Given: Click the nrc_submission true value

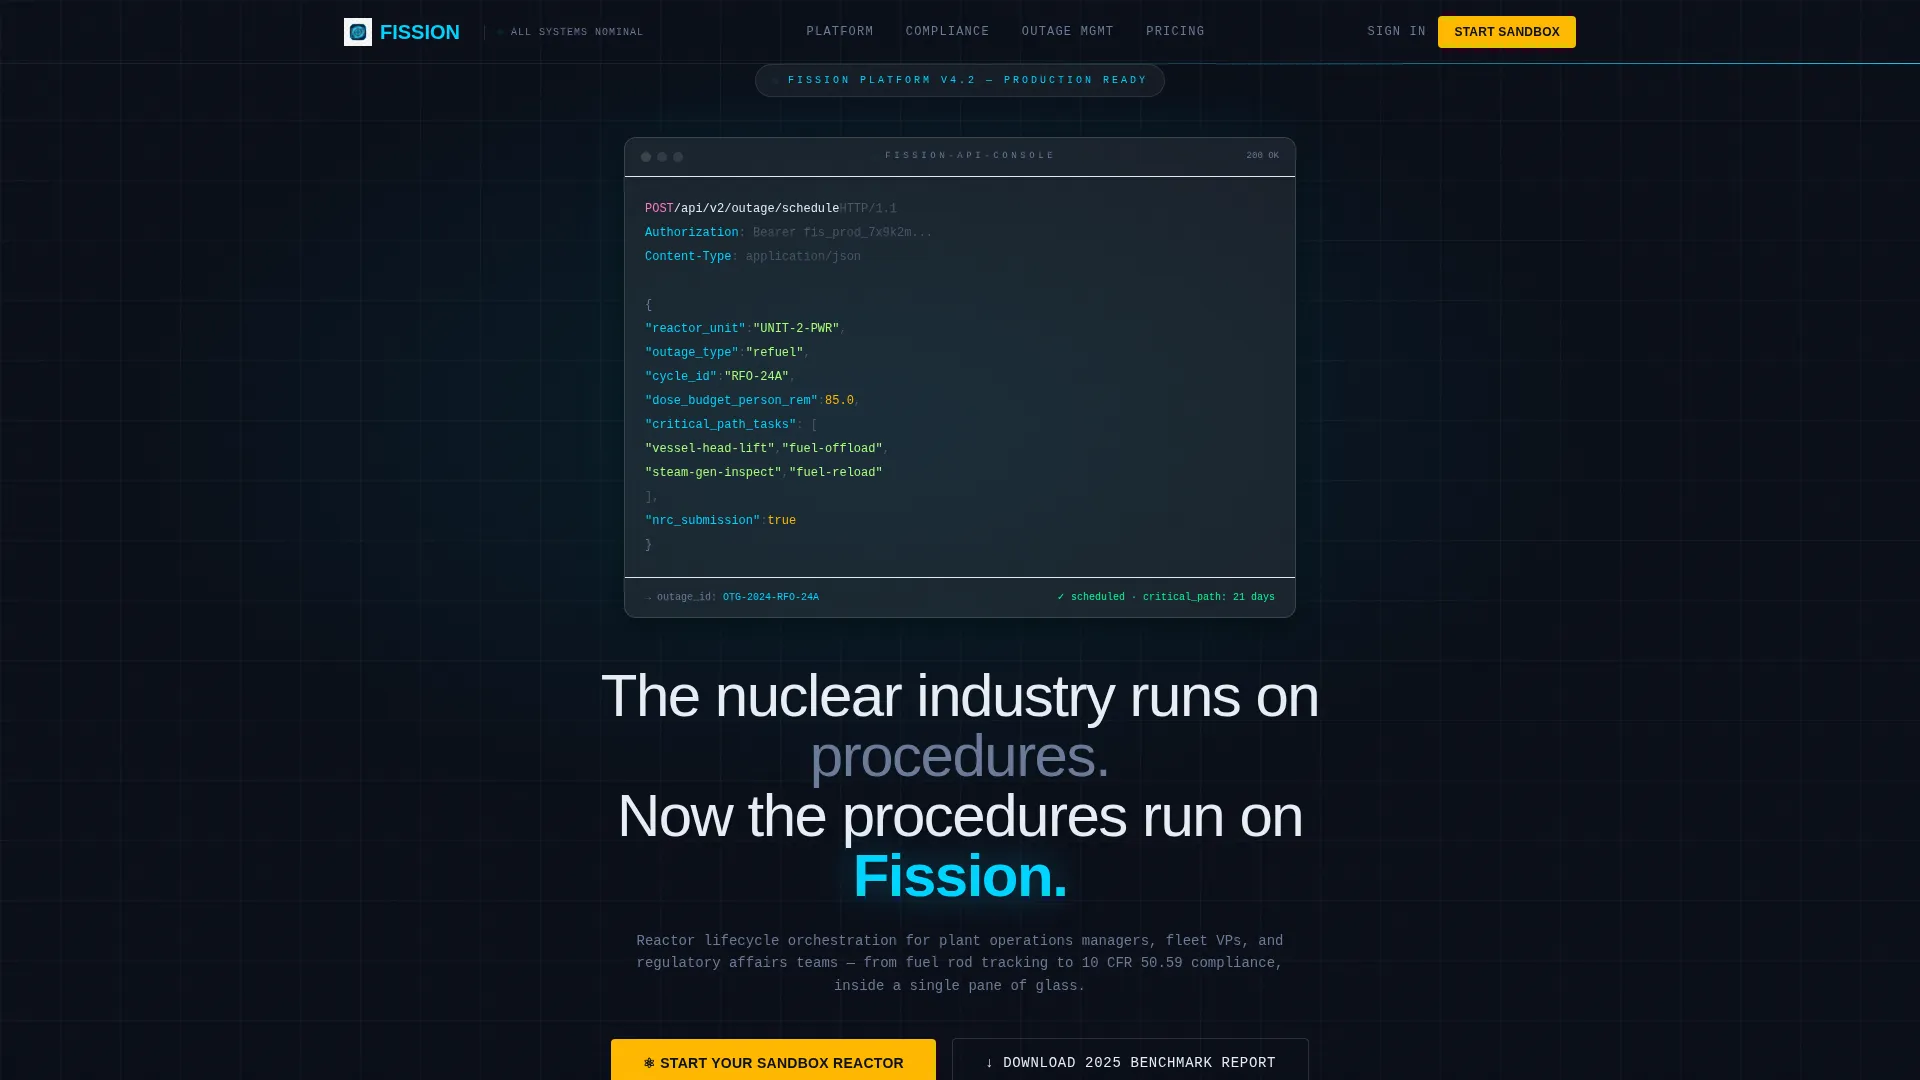Looking at the screenshot, I should [x=782, y=521].
